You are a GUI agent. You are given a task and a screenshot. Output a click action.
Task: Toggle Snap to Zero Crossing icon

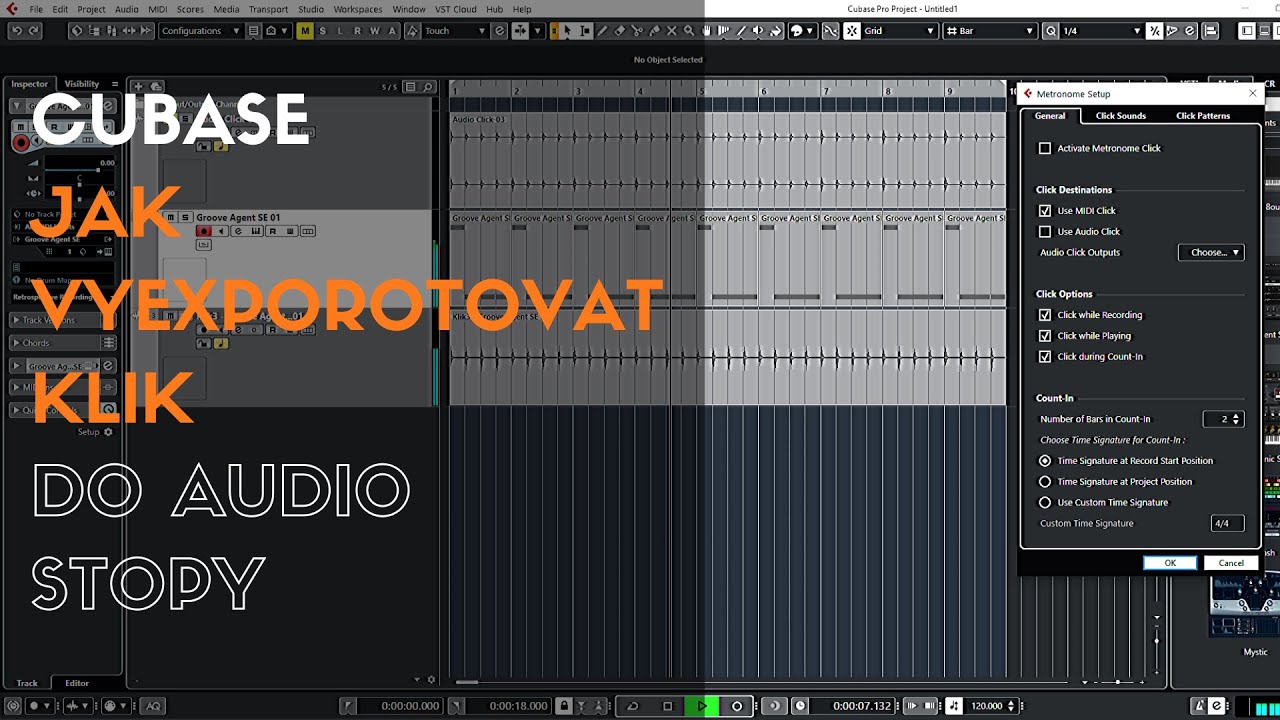click(x=831, y=31)
